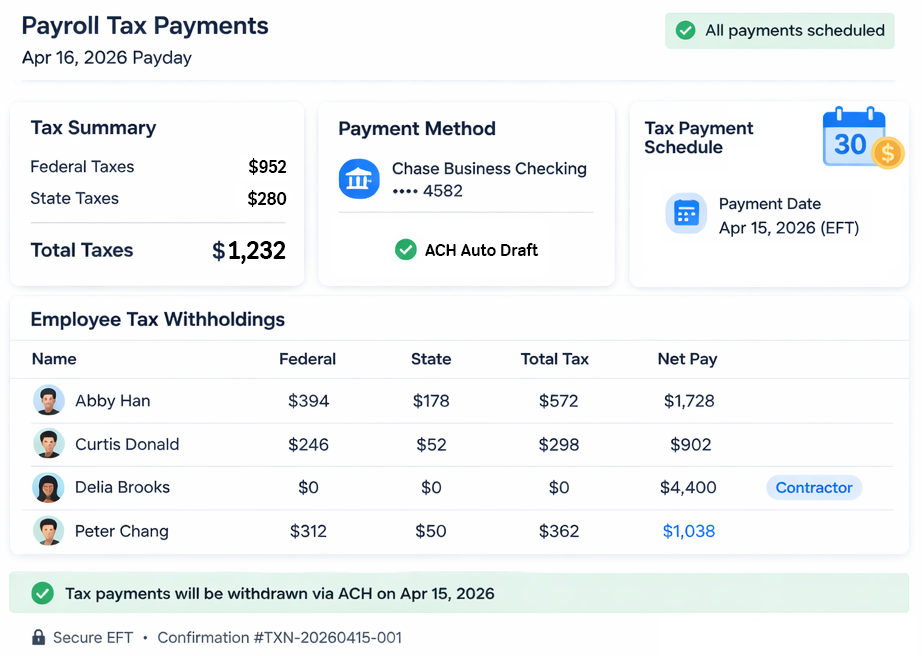Click Curtis Donald's avatar photo
This screenshot has width=922, height=656.
(x=49, y=443)
